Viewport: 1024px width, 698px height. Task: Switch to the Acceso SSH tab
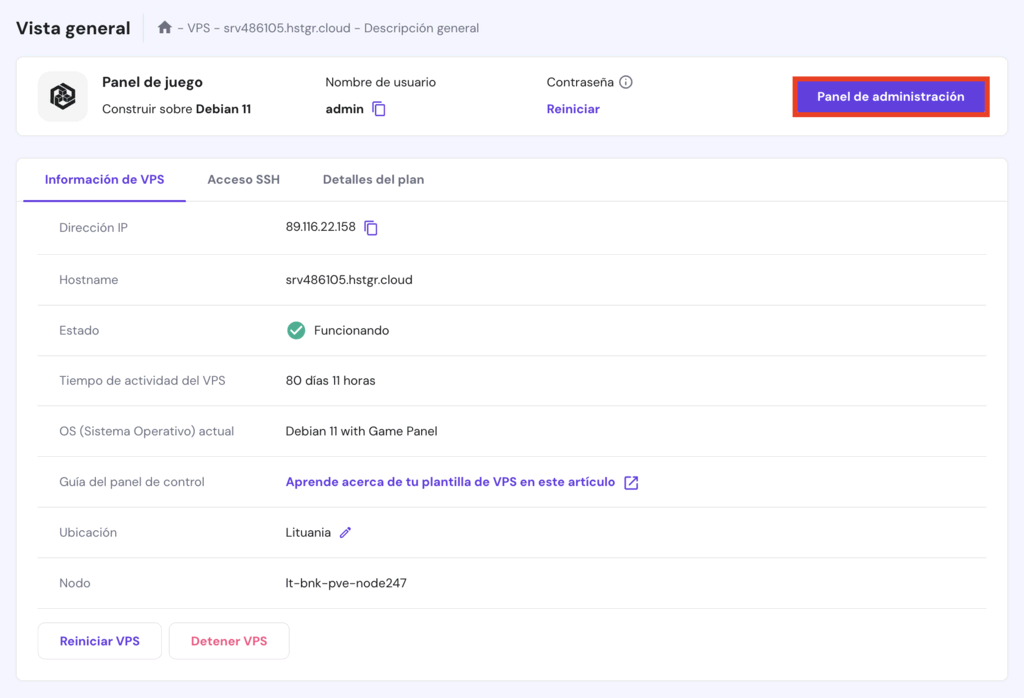[x=243, y=180]
